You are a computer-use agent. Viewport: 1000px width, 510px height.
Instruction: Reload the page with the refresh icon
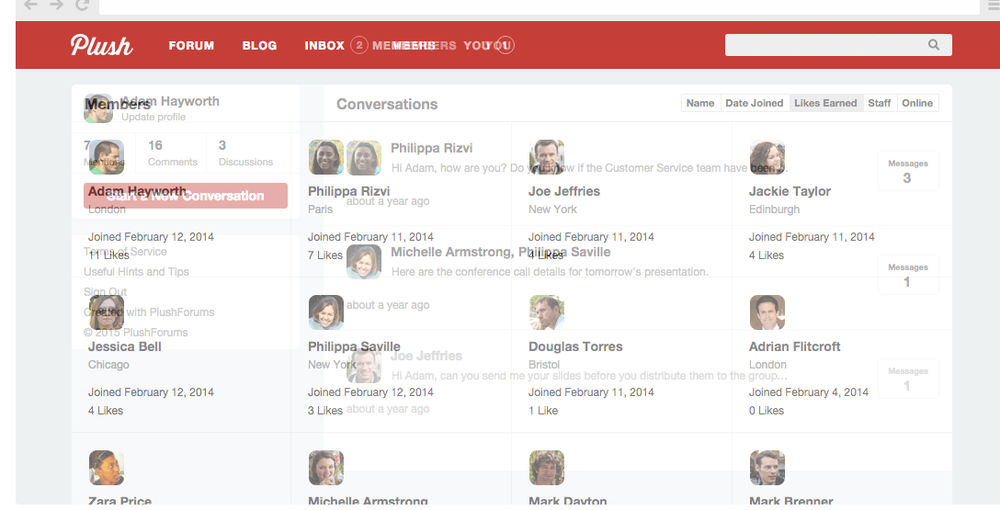[82, 5]
